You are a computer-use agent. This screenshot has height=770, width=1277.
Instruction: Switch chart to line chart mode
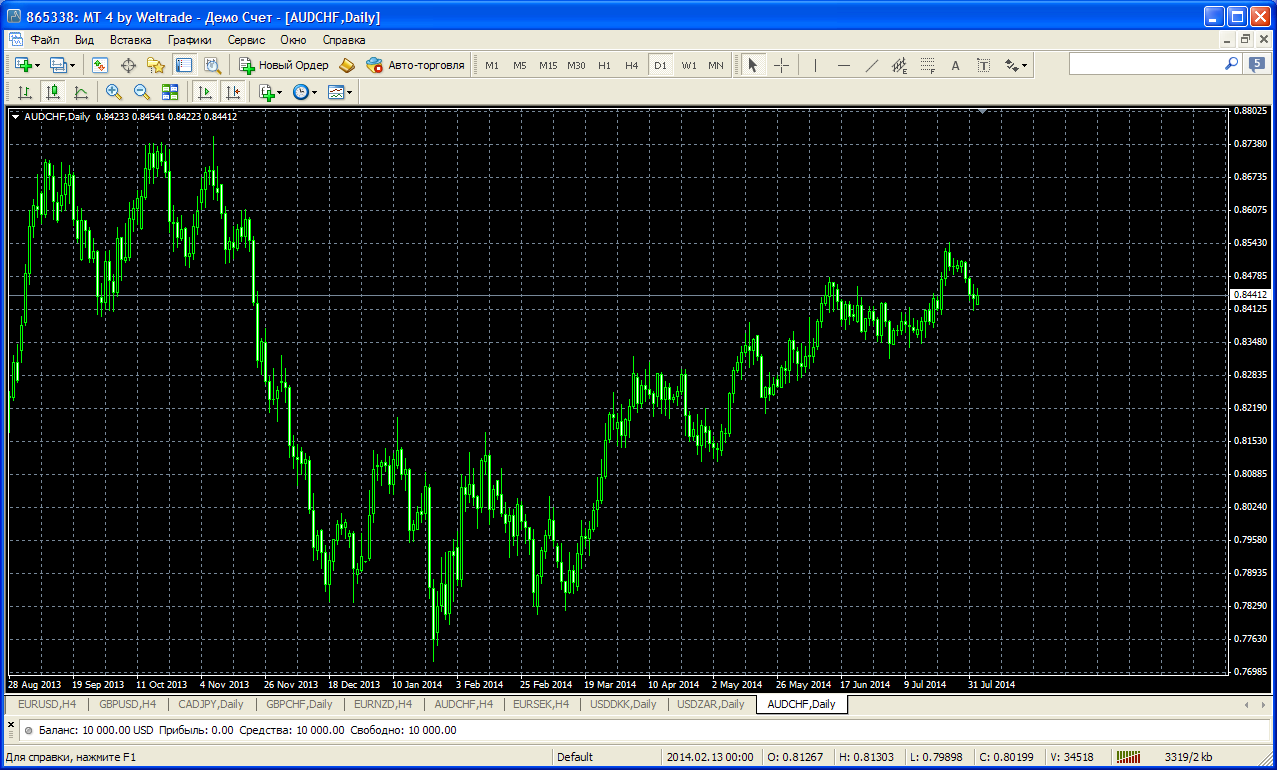(x=80, y=92)
